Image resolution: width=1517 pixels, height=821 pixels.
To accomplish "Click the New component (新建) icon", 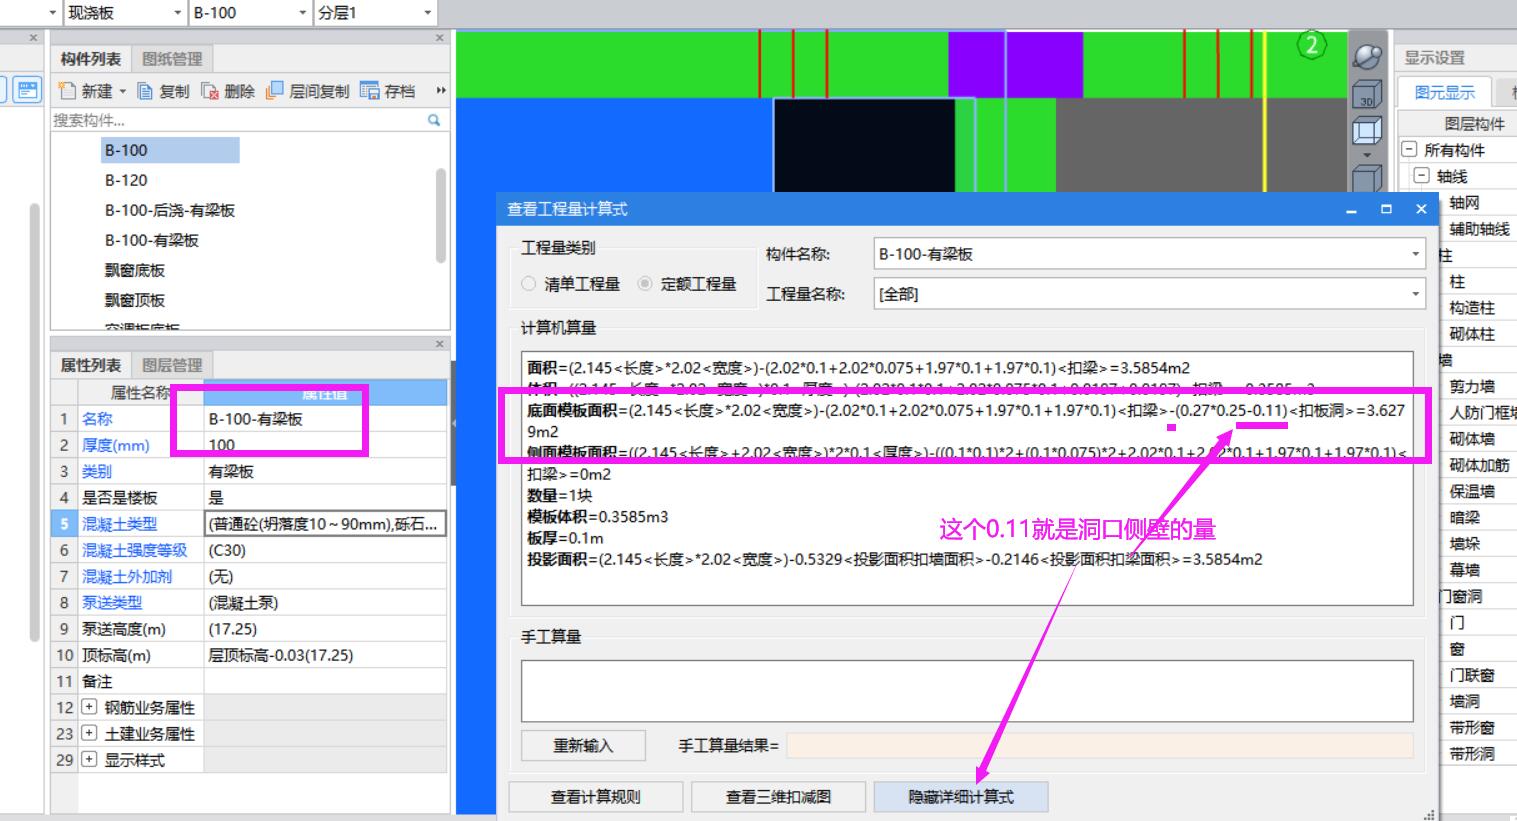I will [x=68, y=91].
